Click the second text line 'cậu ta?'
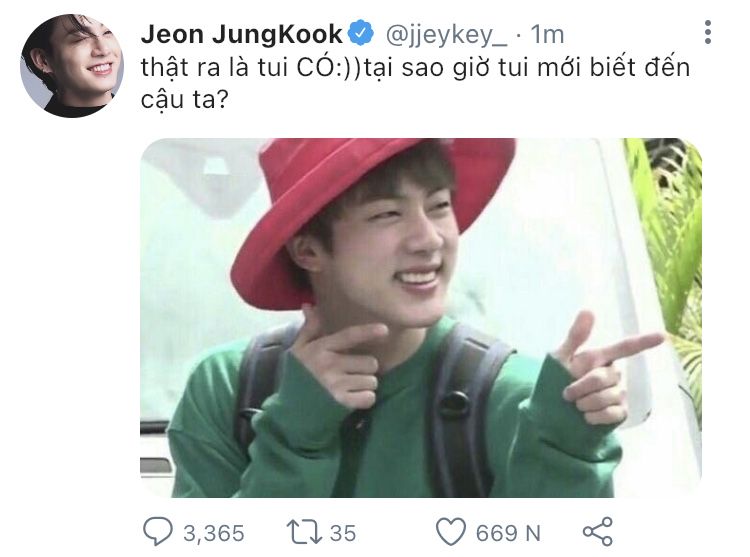Image resolution: width=750 pixels, height=557 pixels. click(185, 100)
